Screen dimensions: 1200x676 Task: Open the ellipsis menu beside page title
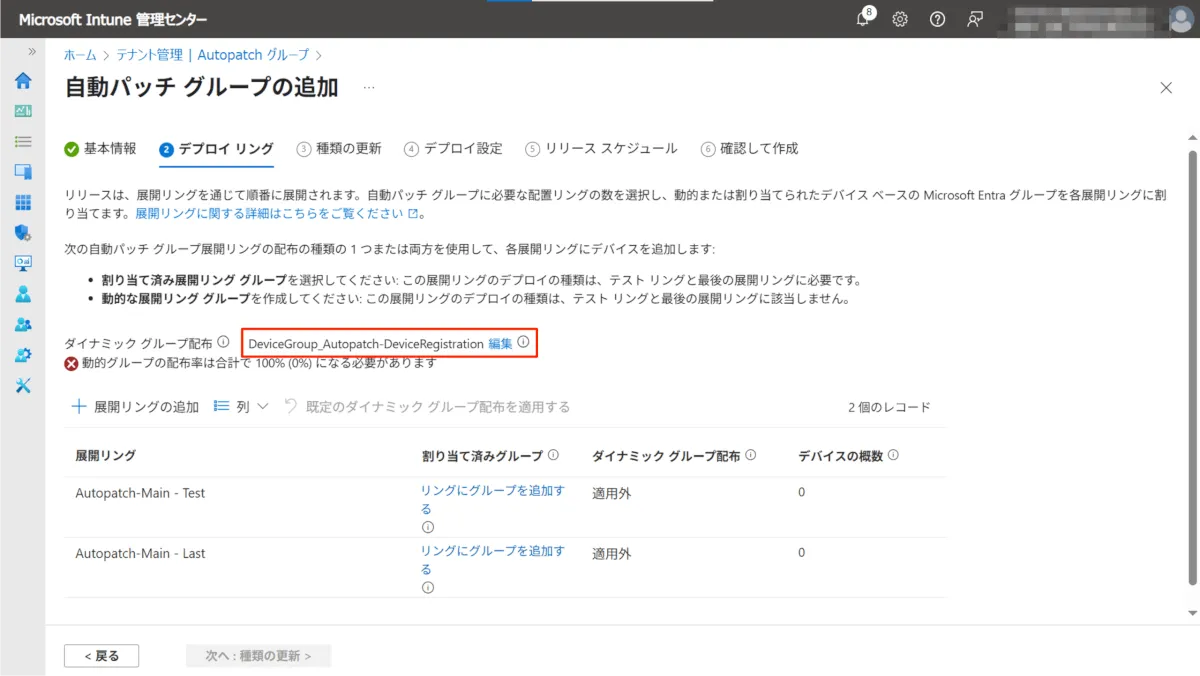pos(369,88)
